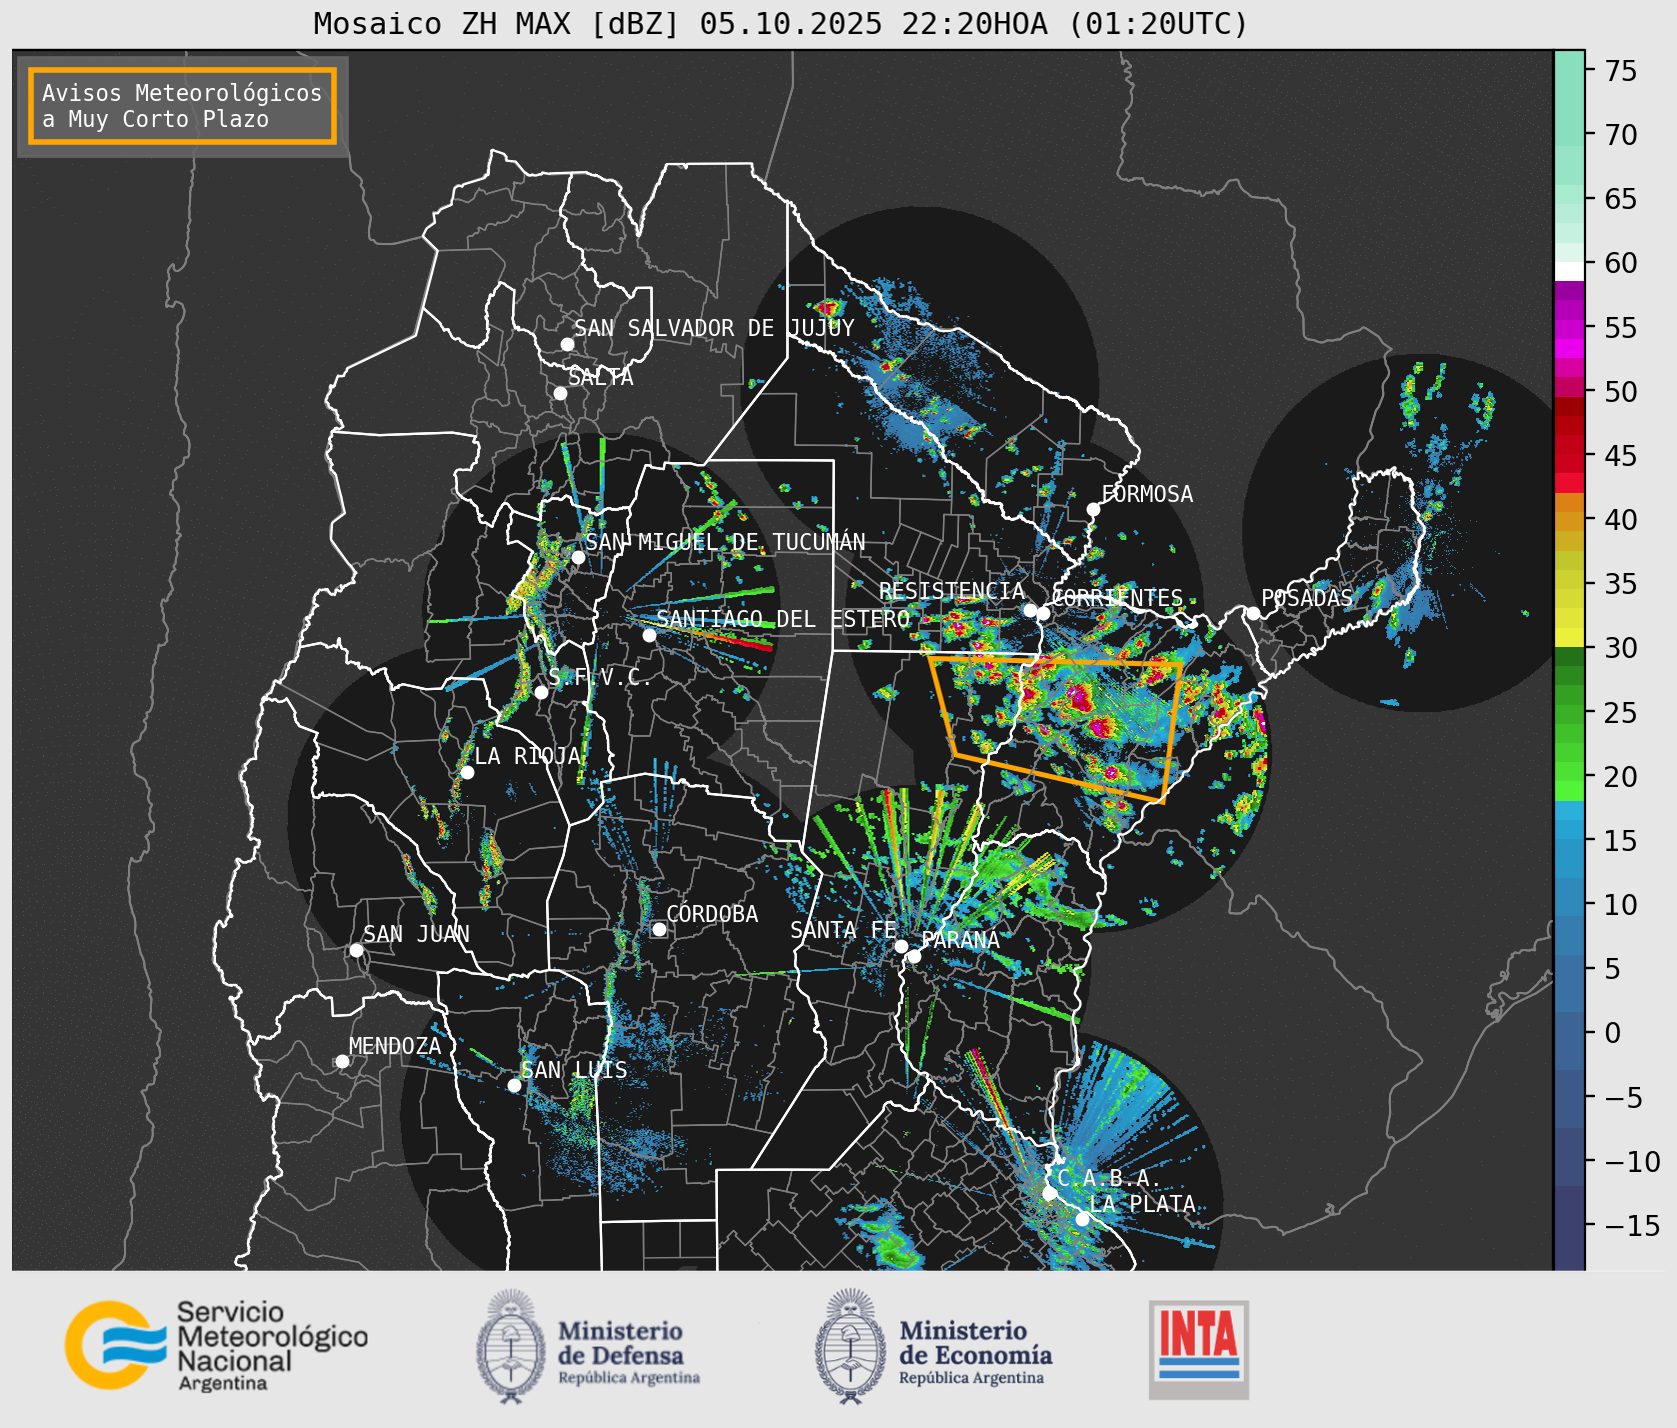Image resolution: width=1677 pixels, height=1428 pixels.
Task: Click the Resistencia city marker
Action: coord(1030,610)
